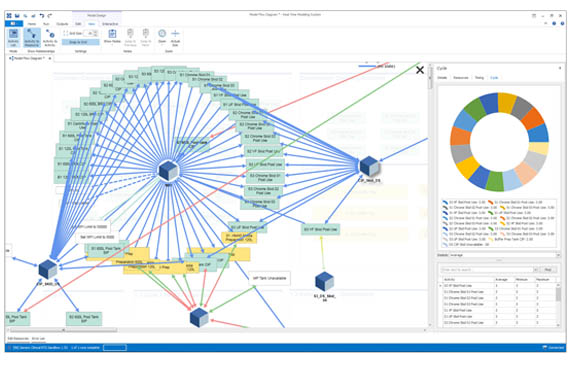Click application logo icon in title bar
This screenshot has width=570, height=370.
(9, 16)
